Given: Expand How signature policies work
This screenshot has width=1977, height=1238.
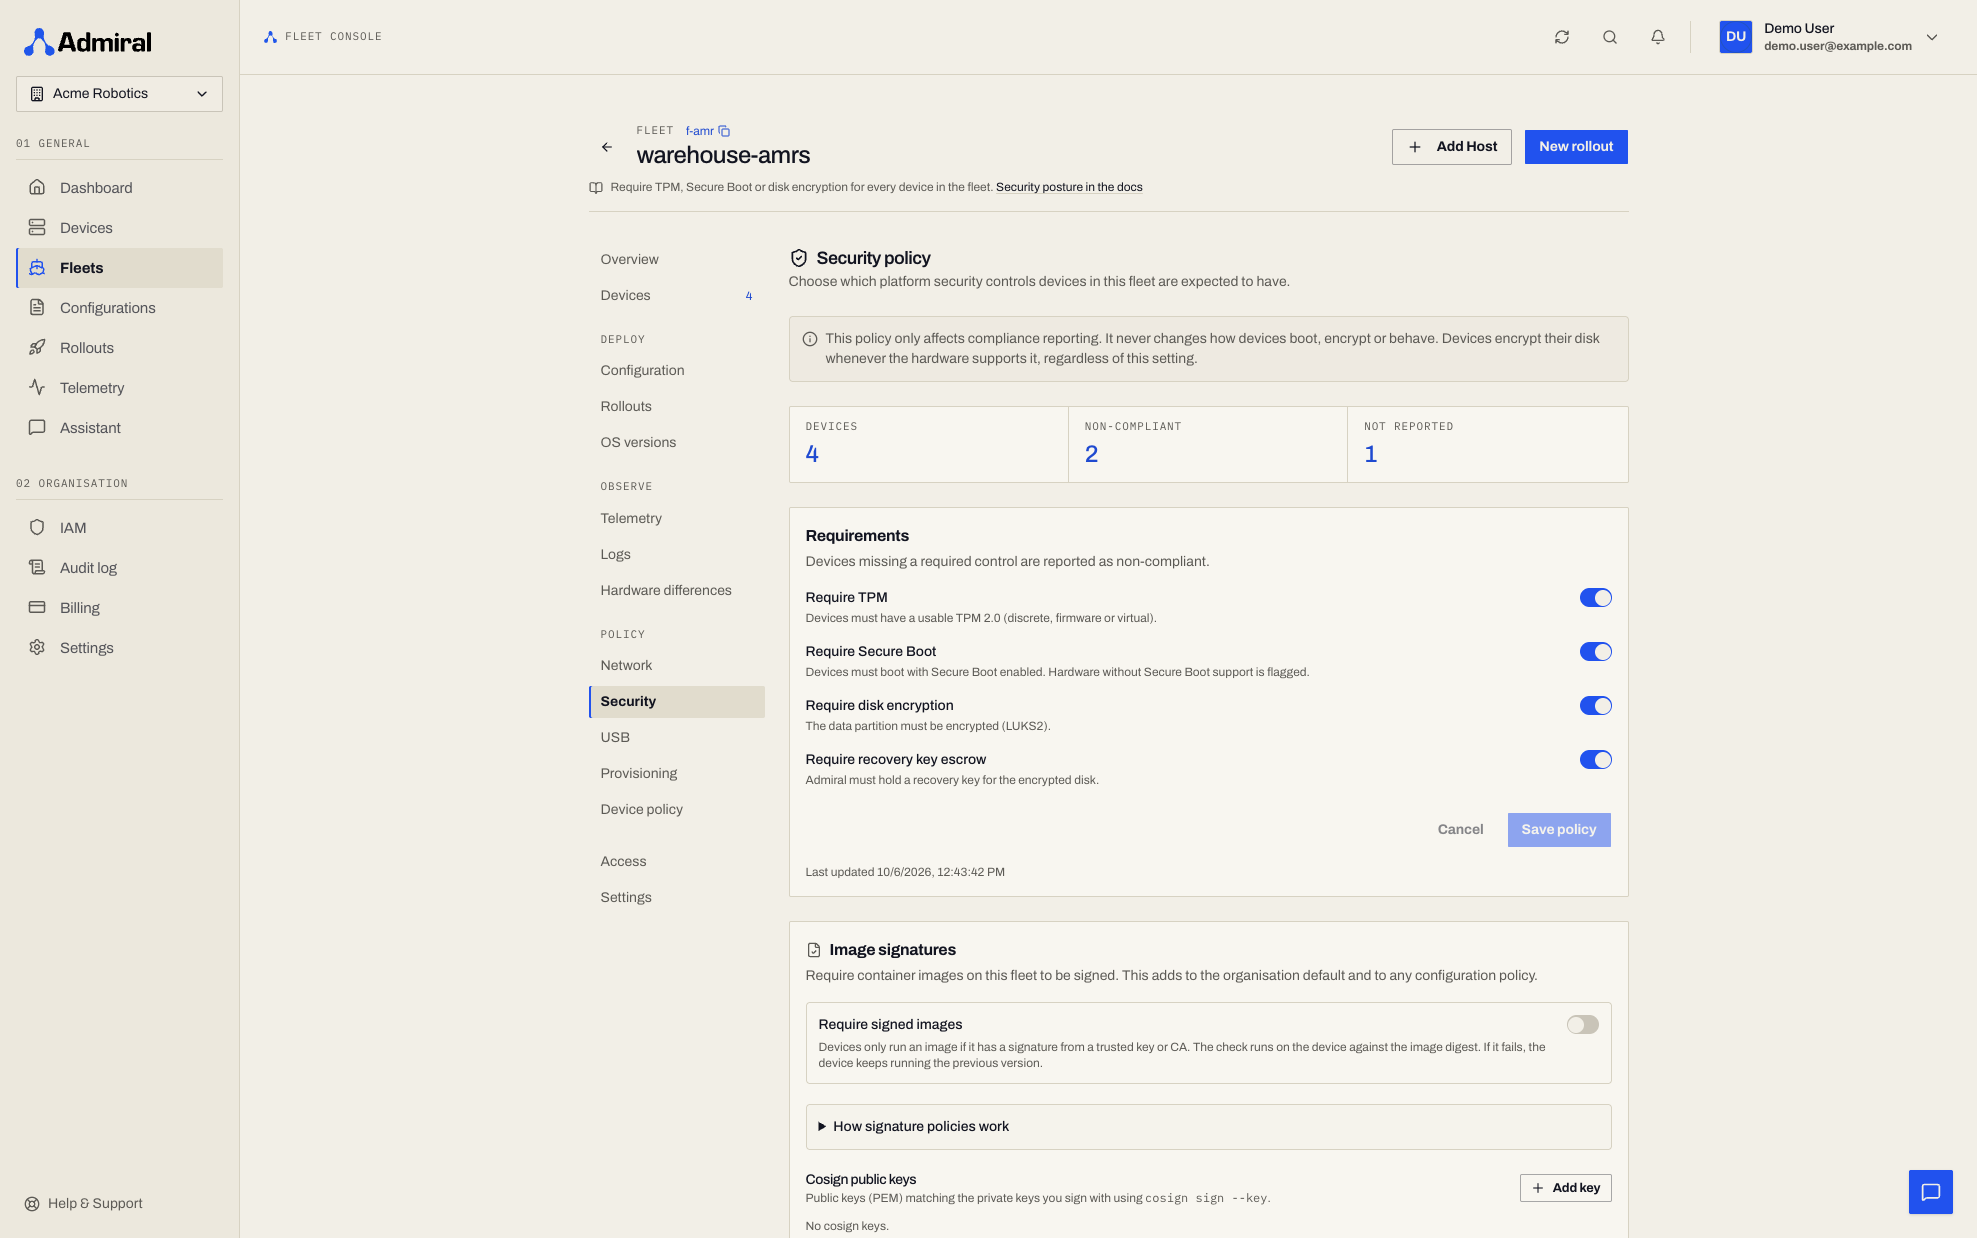Looking at the screenshot, I should click(x=1208, y=1127).
